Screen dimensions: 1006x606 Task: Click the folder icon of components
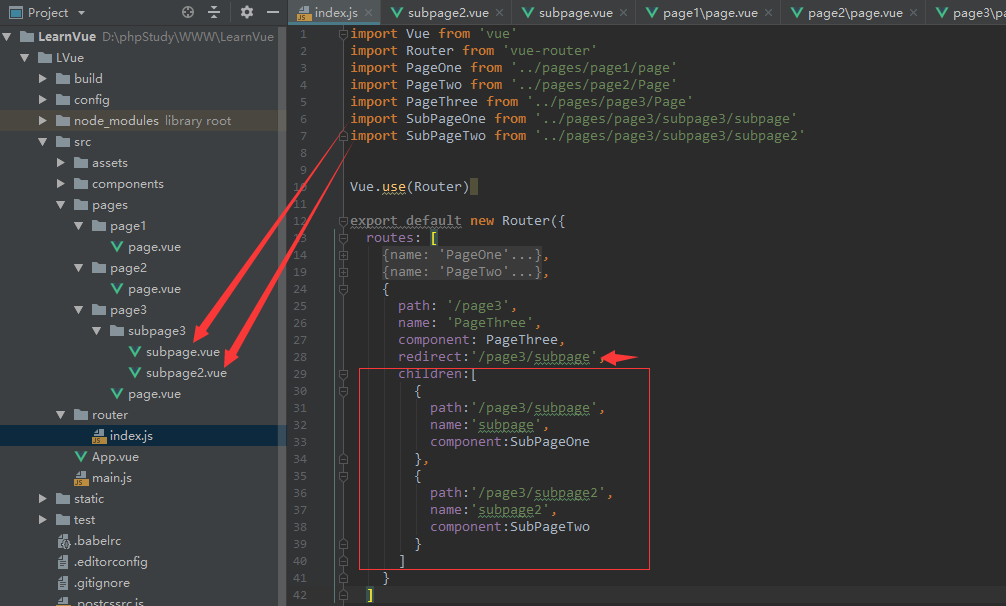tap(81, 184)
